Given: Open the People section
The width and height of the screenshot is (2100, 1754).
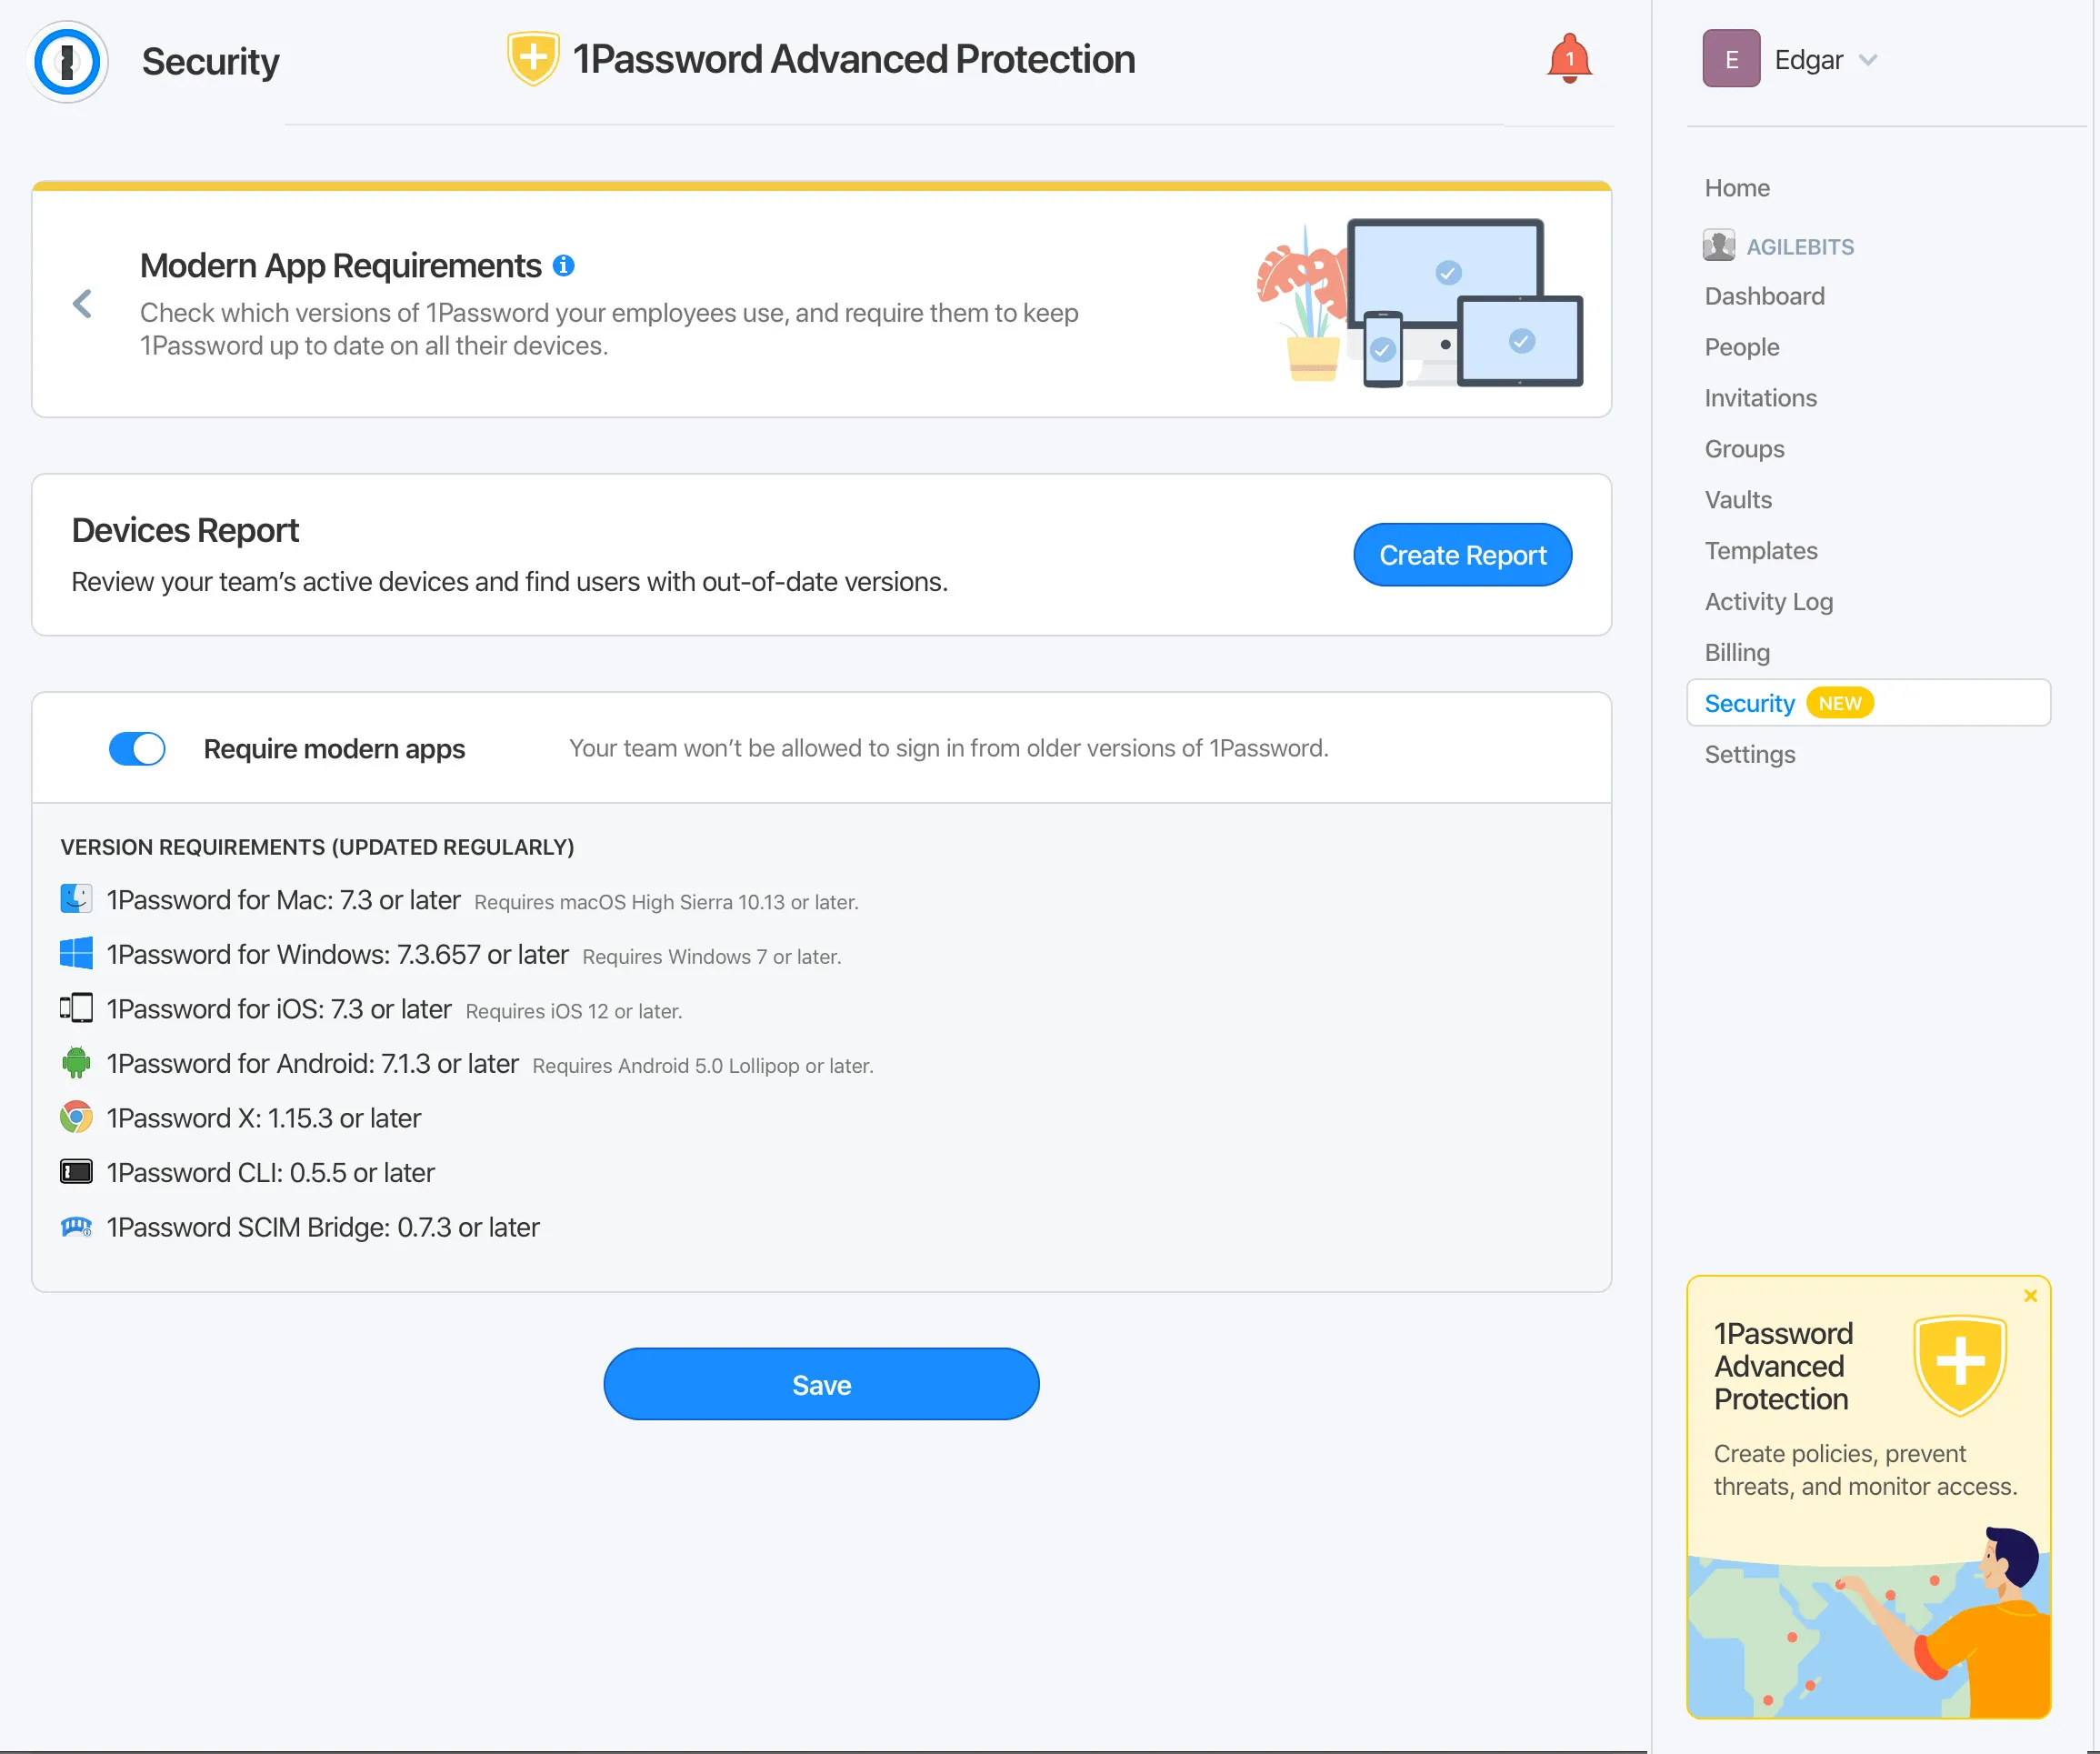Looking at the screenshot, I should pyautogui.click(x=1743, y=344).
